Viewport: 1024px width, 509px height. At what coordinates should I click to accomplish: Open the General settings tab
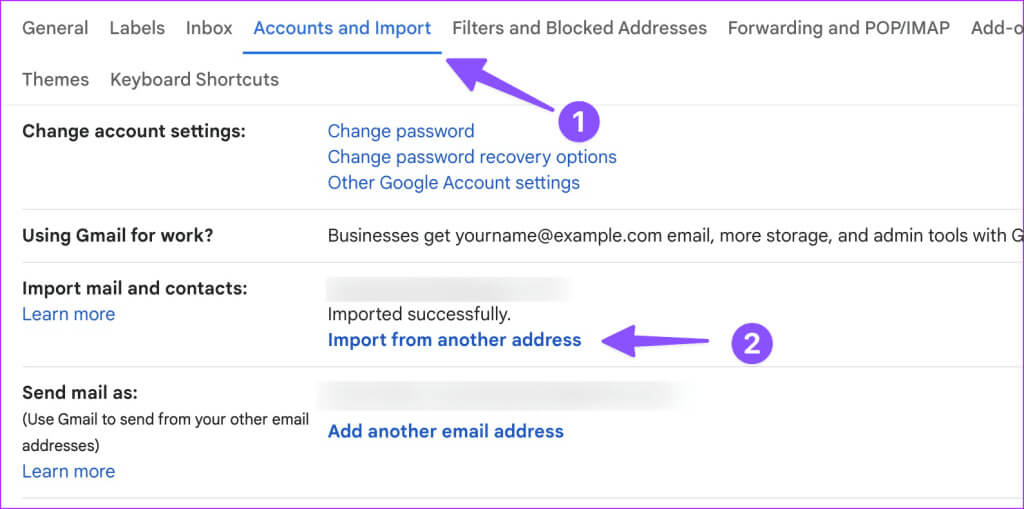(x=55, y=28)
